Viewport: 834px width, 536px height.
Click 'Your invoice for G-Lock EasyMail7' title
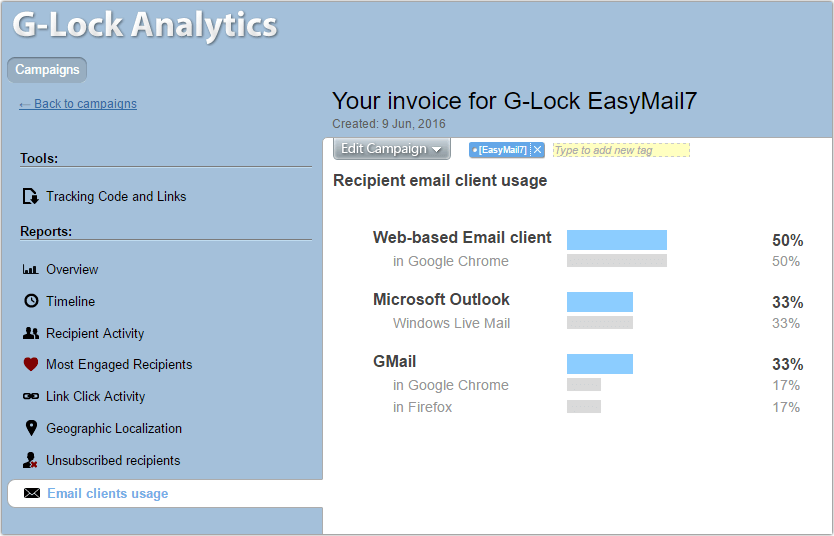pos(514,101)
